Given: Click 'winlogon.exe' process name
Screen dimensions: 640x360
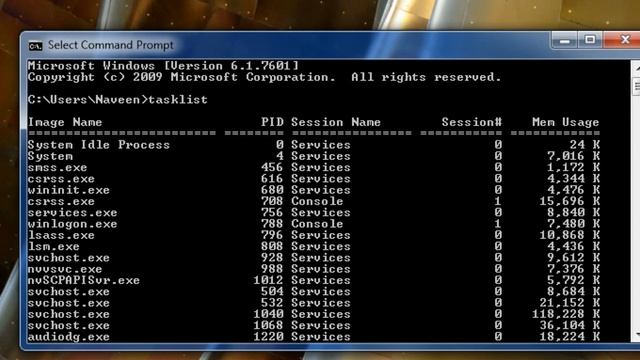Looking at the screenshot, I should pos(72,224).
